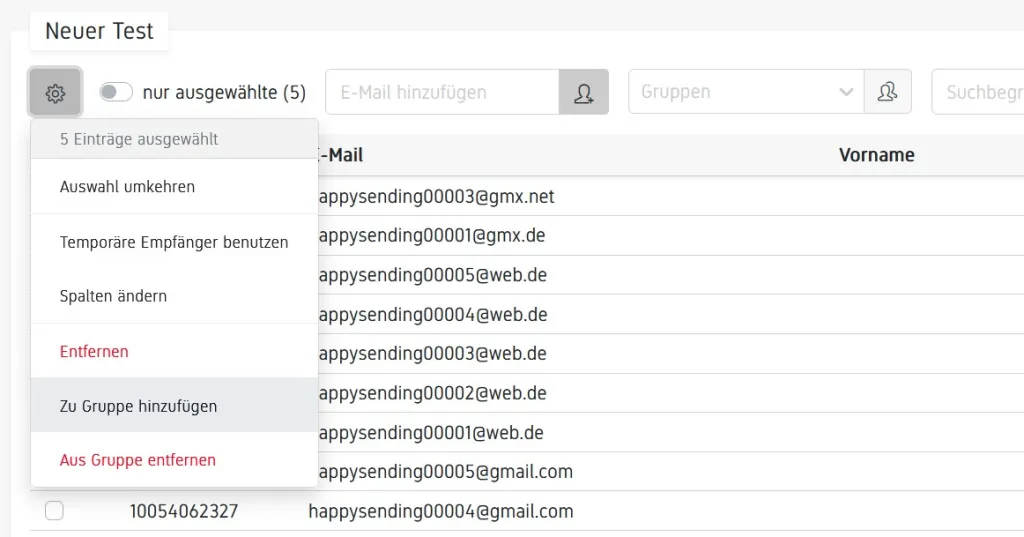Sort by the Vorname column header
Screen dimensions: 1024x537
click(x=876, y=155)
